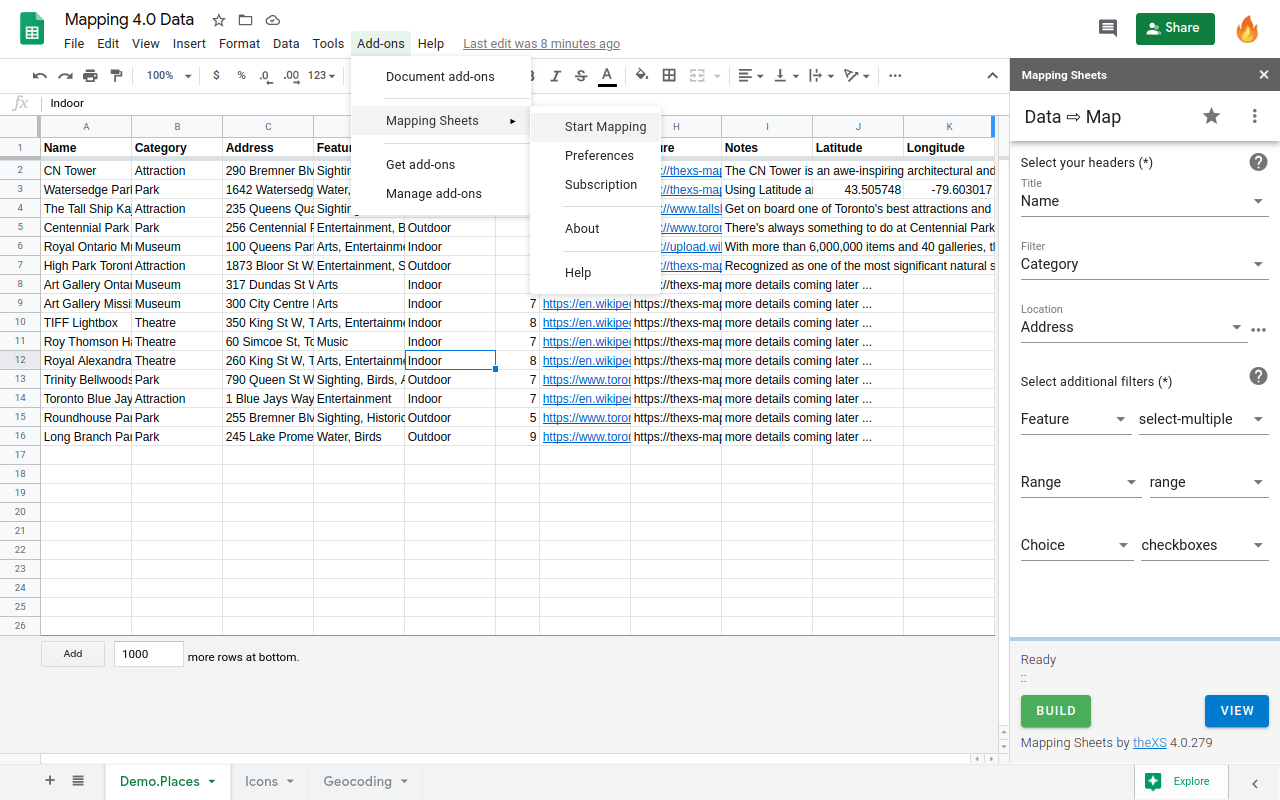
Task: Hide the menus with collapse arrow
Action: [992, 75]
